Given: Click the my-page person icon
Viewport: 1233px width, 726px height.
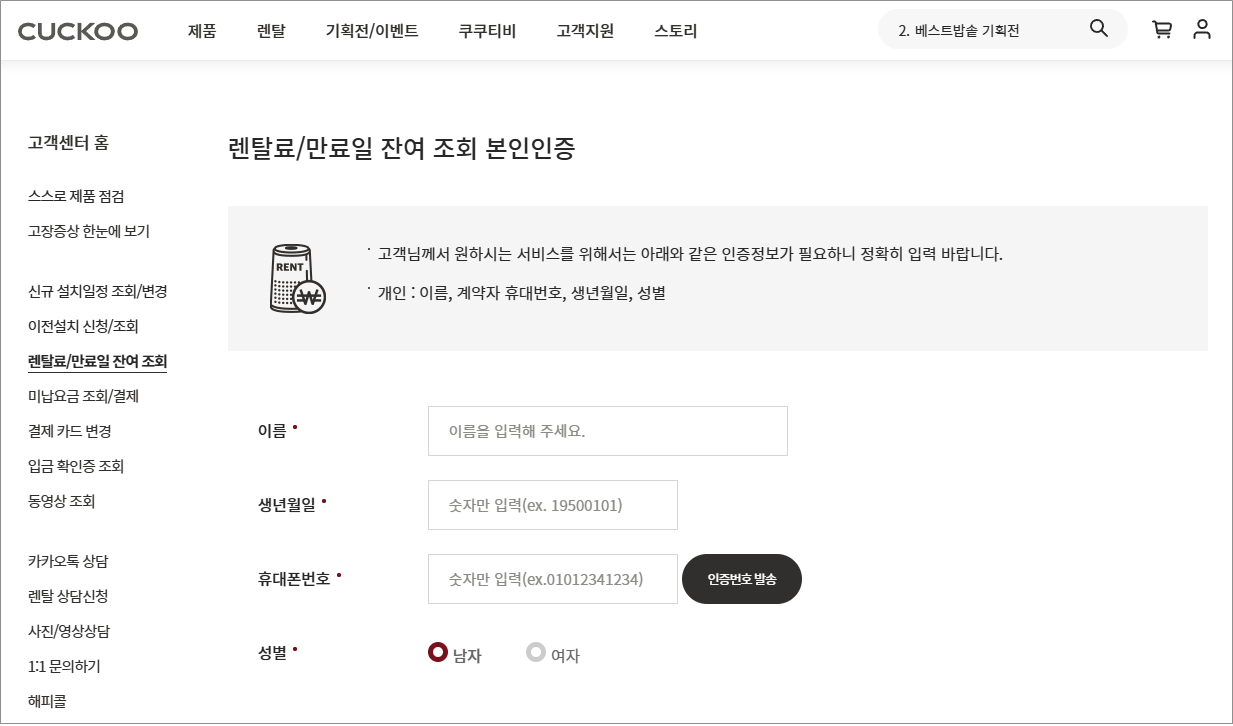Looking at the screenshot, I should point(1202,29).
